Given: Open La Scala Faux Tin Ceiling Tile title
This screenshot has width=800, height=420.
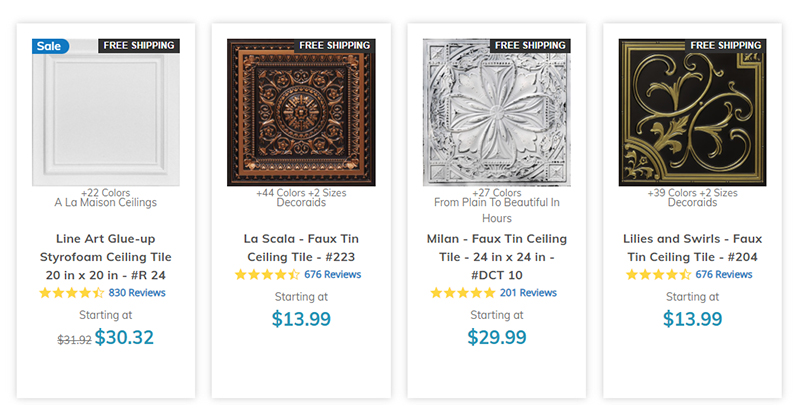Looking at the screenshot, I should click(x=301, y=247).
